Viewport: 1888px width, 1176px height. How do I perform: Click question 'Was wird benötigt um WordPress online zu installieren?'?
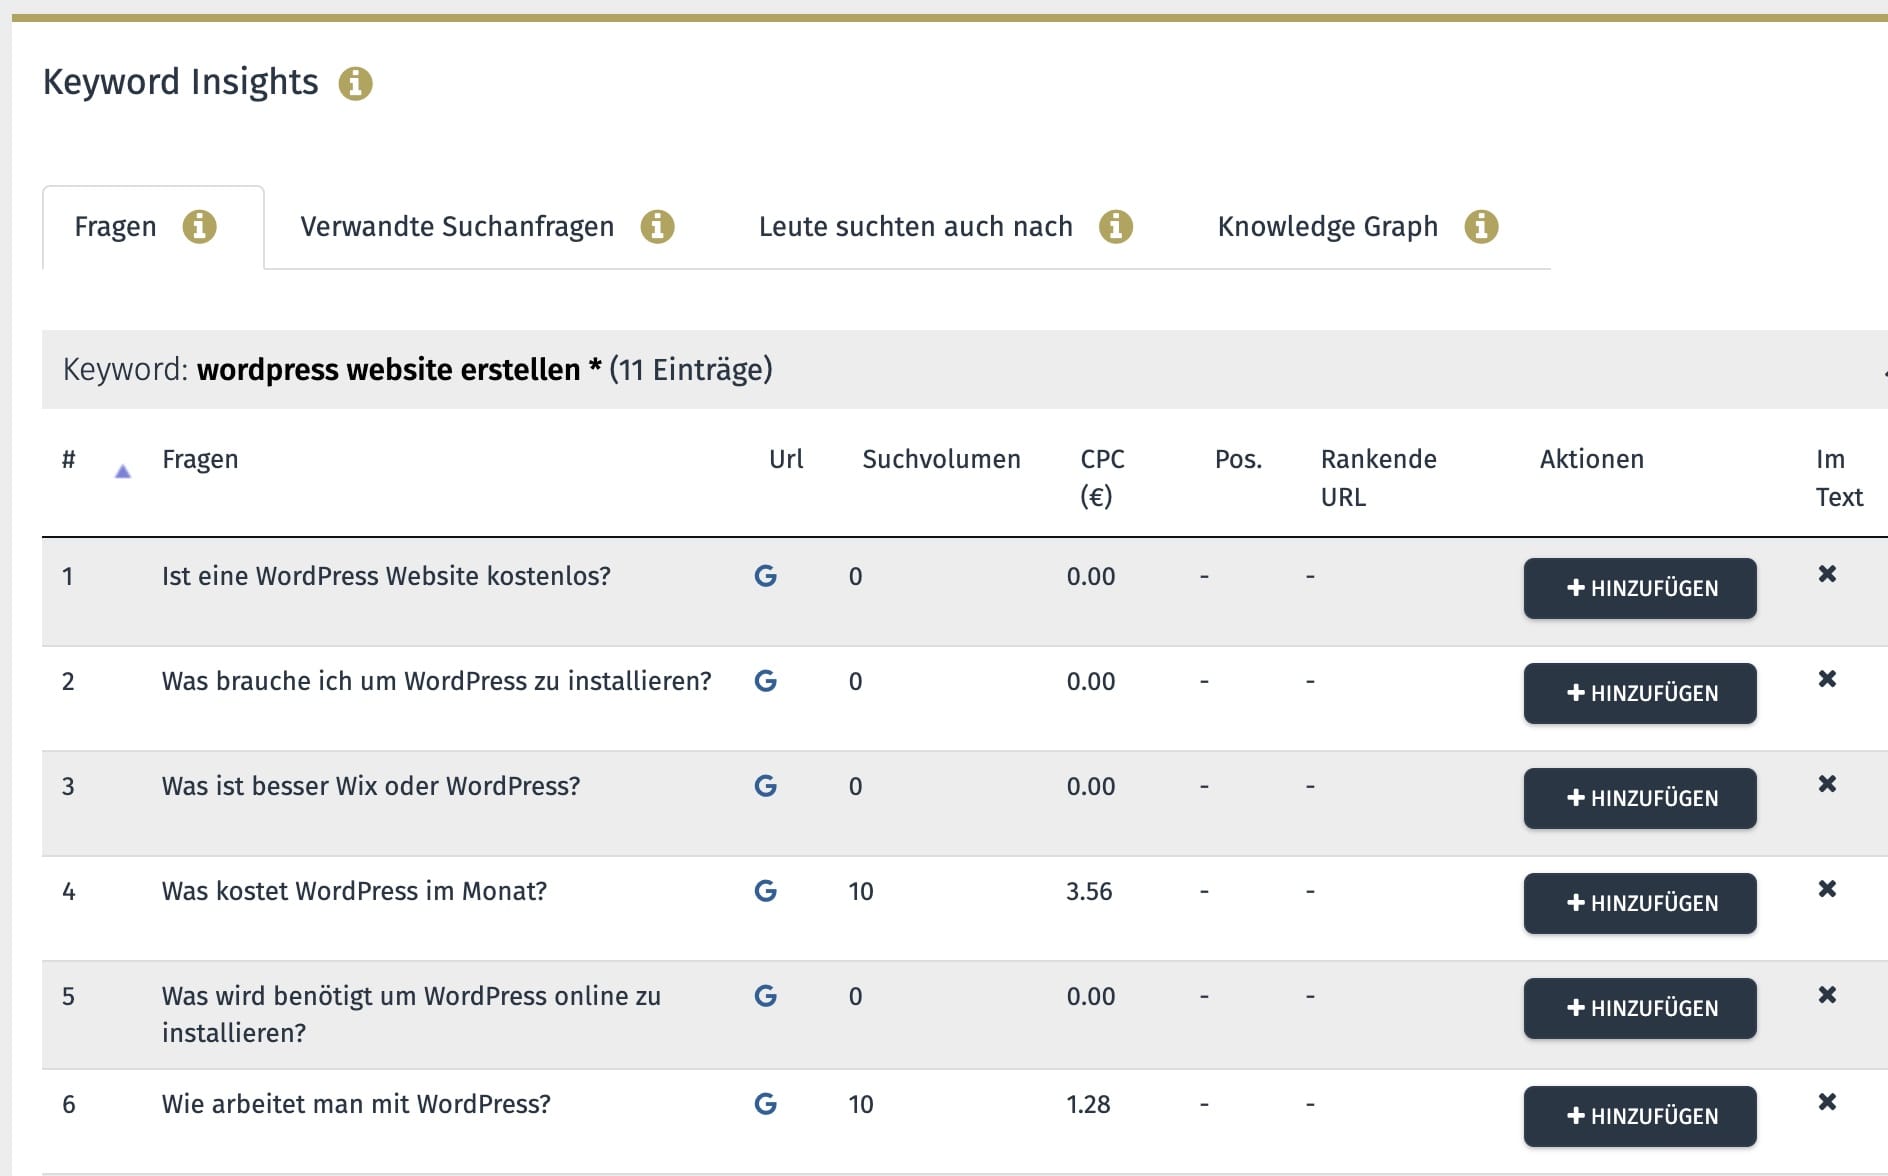click(x=411, y=1014)
